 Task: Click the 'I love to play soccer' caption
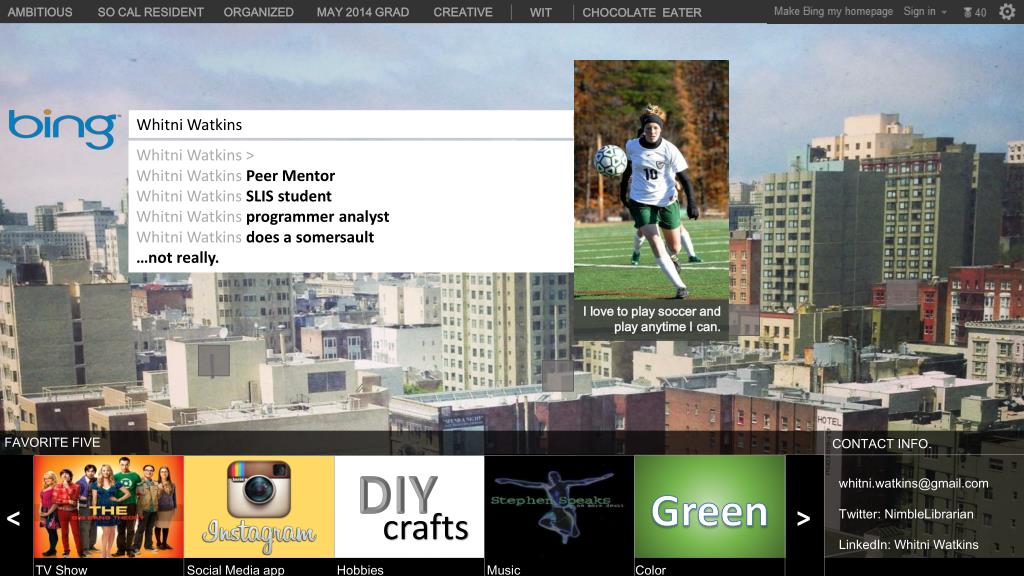point(651,319)
